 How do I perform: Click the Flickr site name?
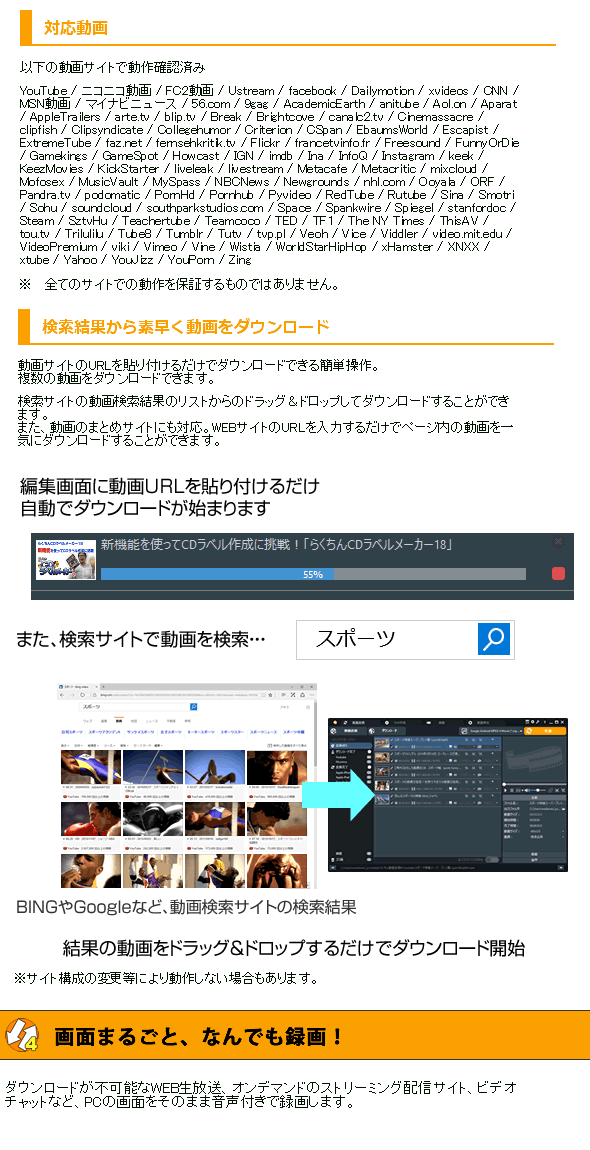pos(264,143)
